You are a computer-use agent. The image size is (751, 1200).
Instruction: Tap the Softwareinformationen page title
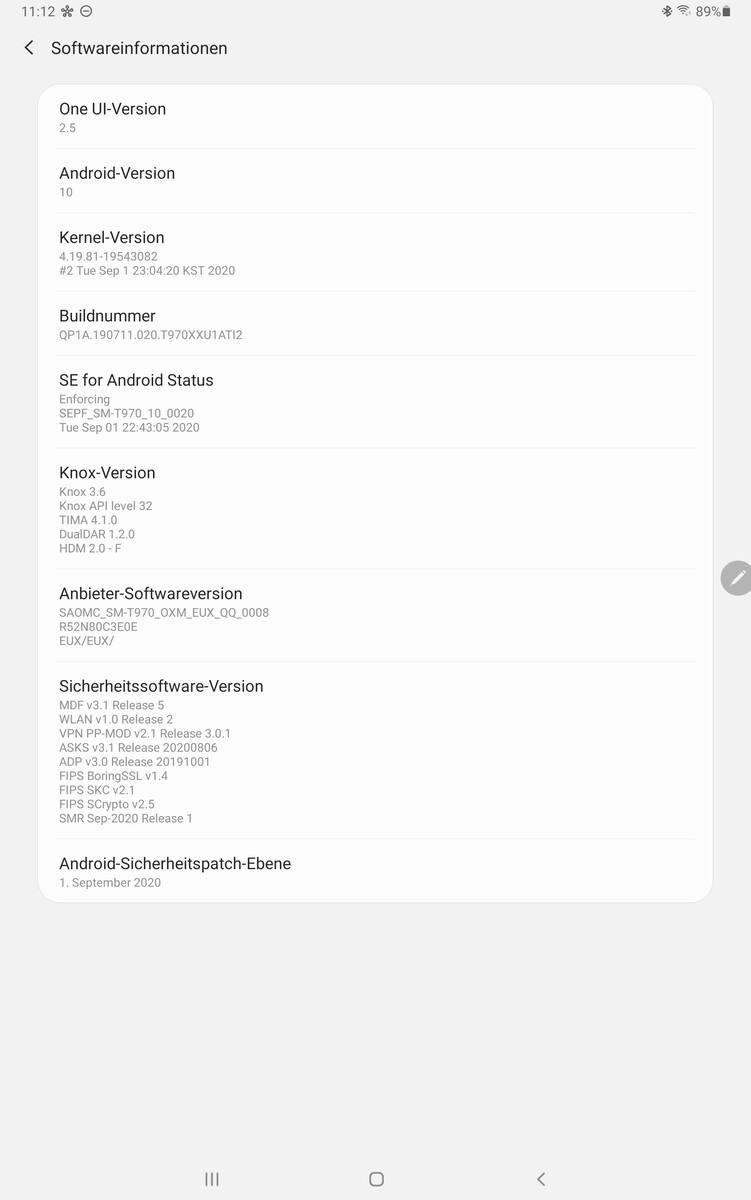139,48
